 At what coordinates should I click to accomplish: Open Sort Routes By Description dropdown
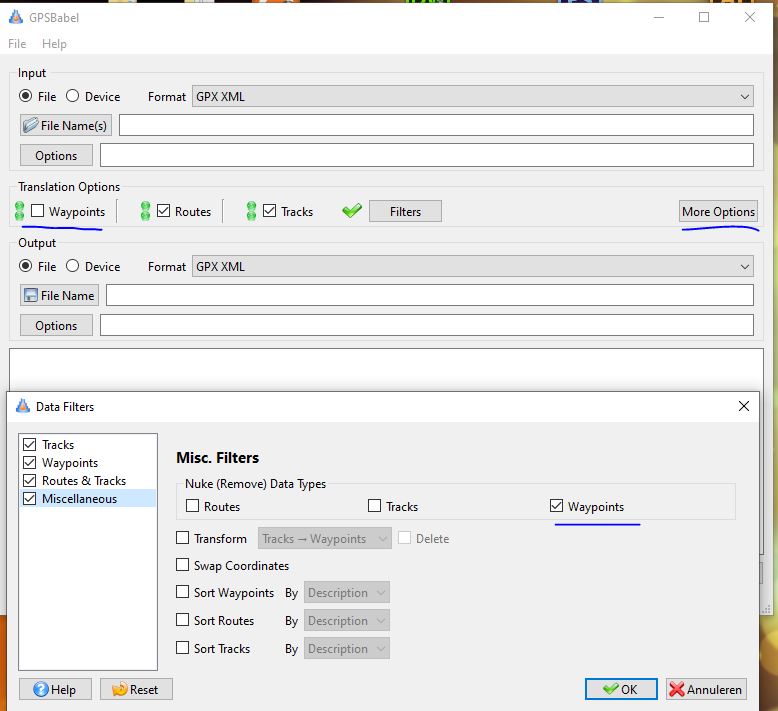[x=347, y=620]
